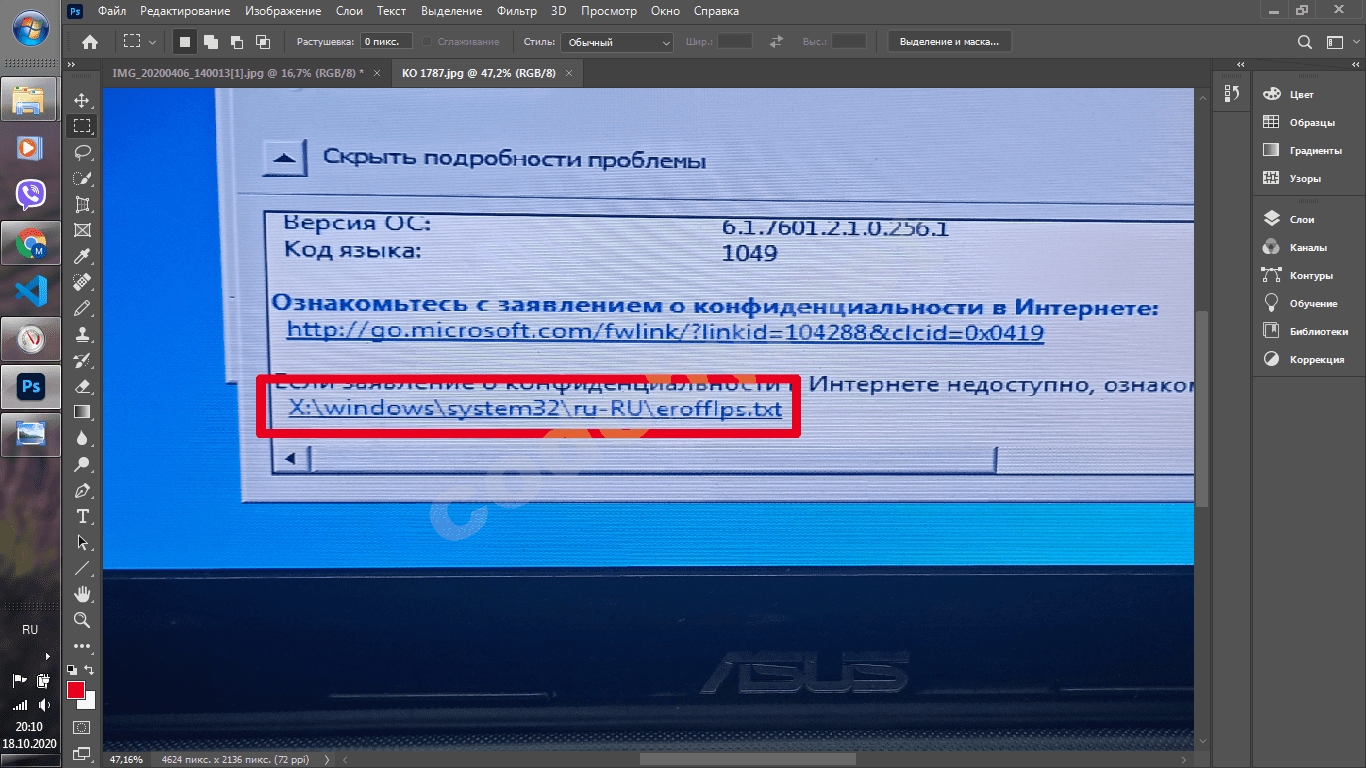Click the Выделение и маска button
The width and height of the screenshot is (1366, 768).
pyautogui.click(x=949, y=42)
